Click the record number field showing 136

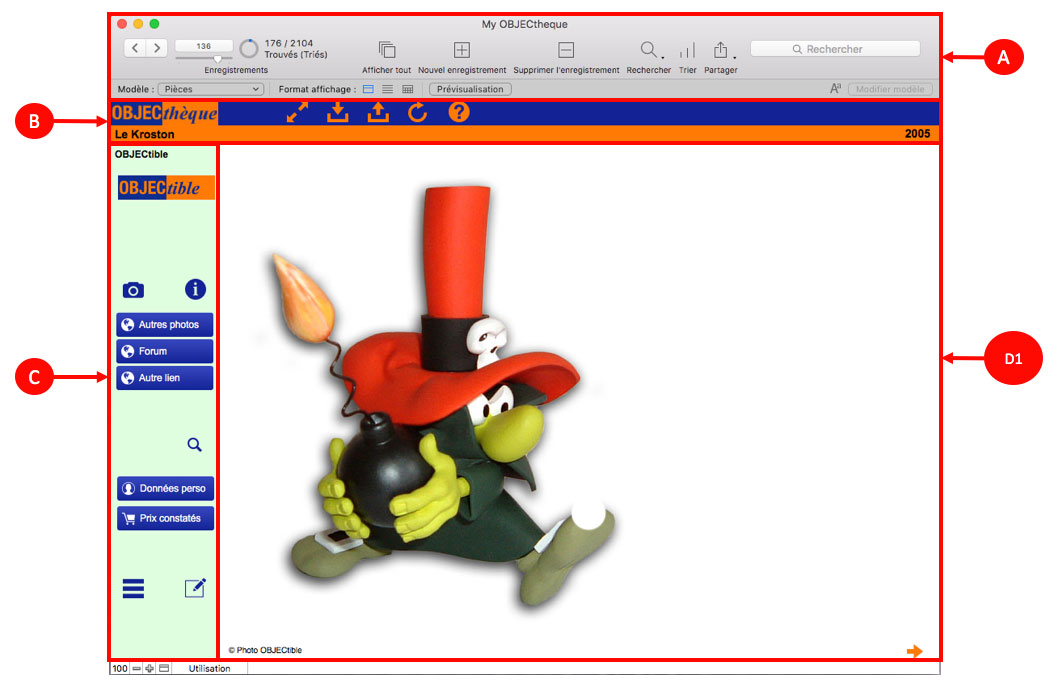[x=203, y=46]
